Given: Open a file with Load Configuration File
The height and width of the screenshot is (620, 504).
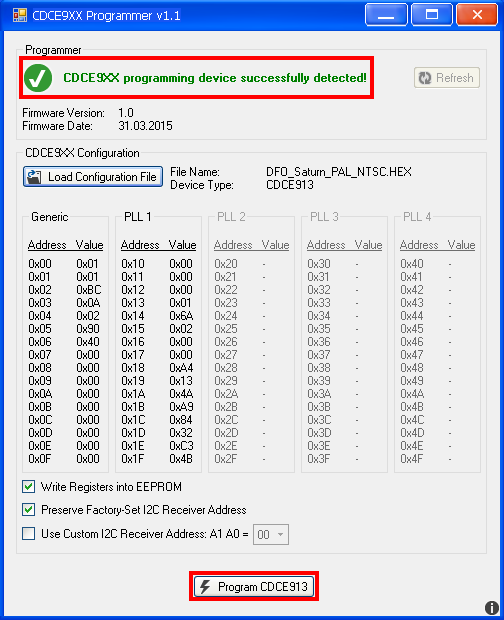Looking at the screenshot, I should pyautogui.click(x=93, y=177).
